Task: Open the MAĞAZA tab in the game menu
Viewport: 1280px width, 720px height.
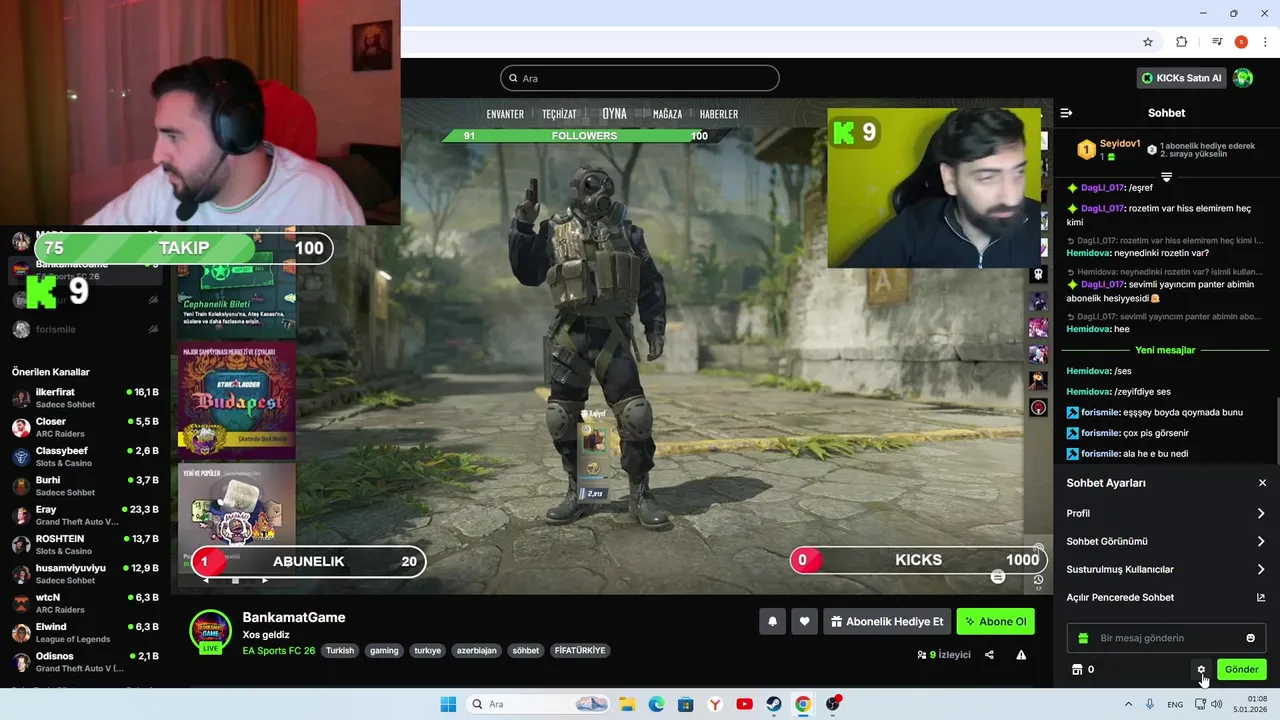Action: click(x=667, y=114)
